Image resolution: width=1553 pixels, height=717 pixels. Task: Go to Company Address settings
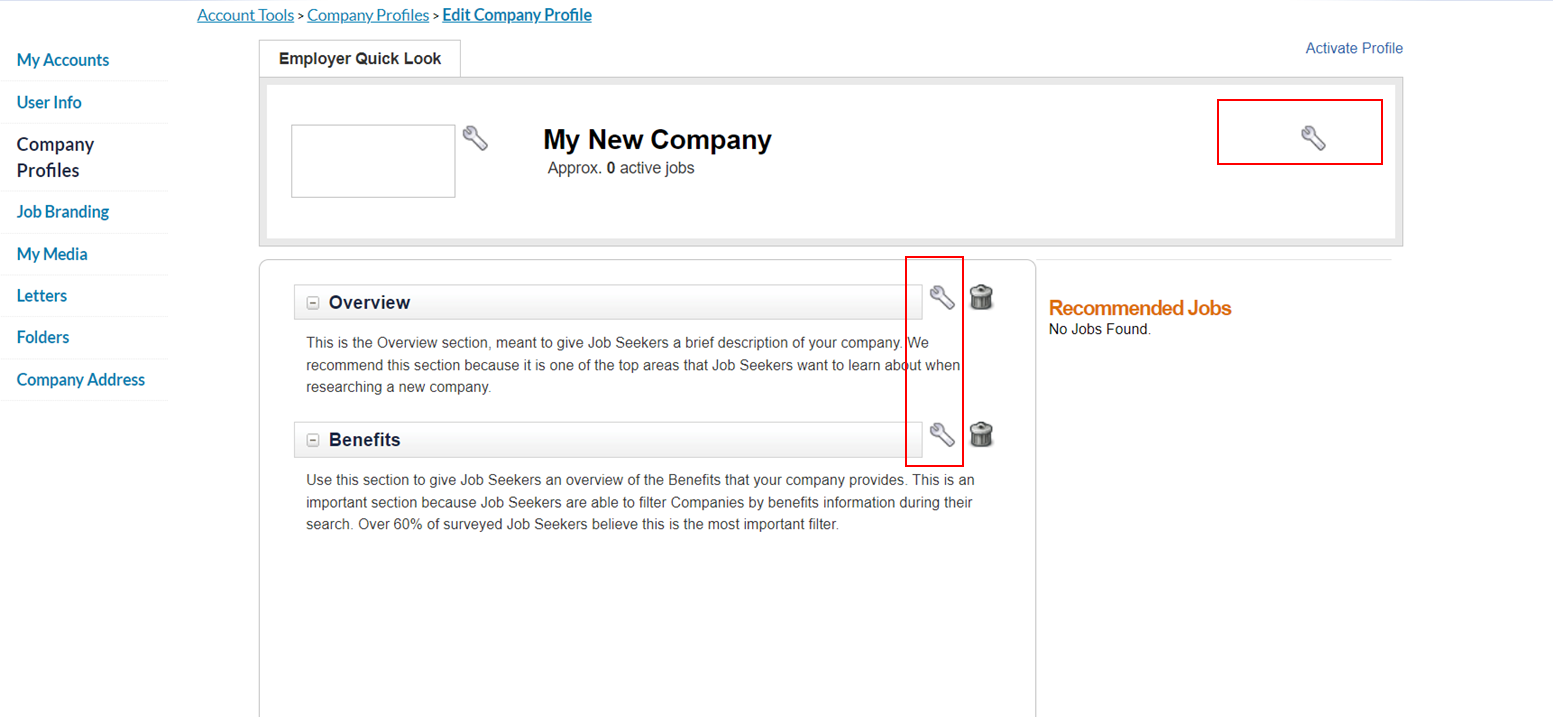tap(80, 379)
